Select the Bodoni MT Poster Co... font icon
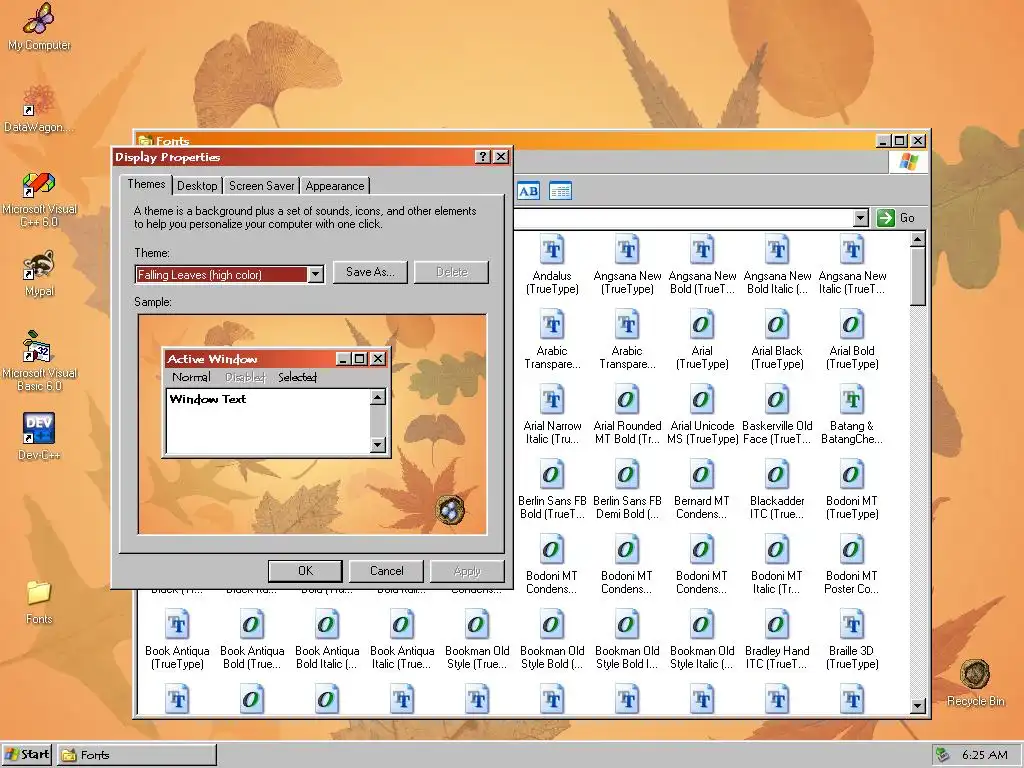Screen dimensions: 1024x768 [852, 551]
